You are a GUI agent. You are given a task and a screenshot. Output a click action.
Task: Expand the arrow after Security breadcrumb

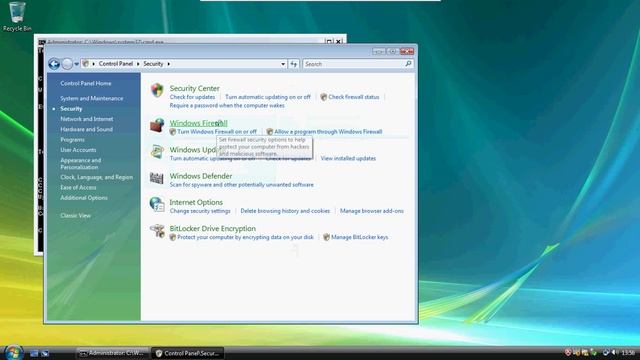click(x=168, y=64)
